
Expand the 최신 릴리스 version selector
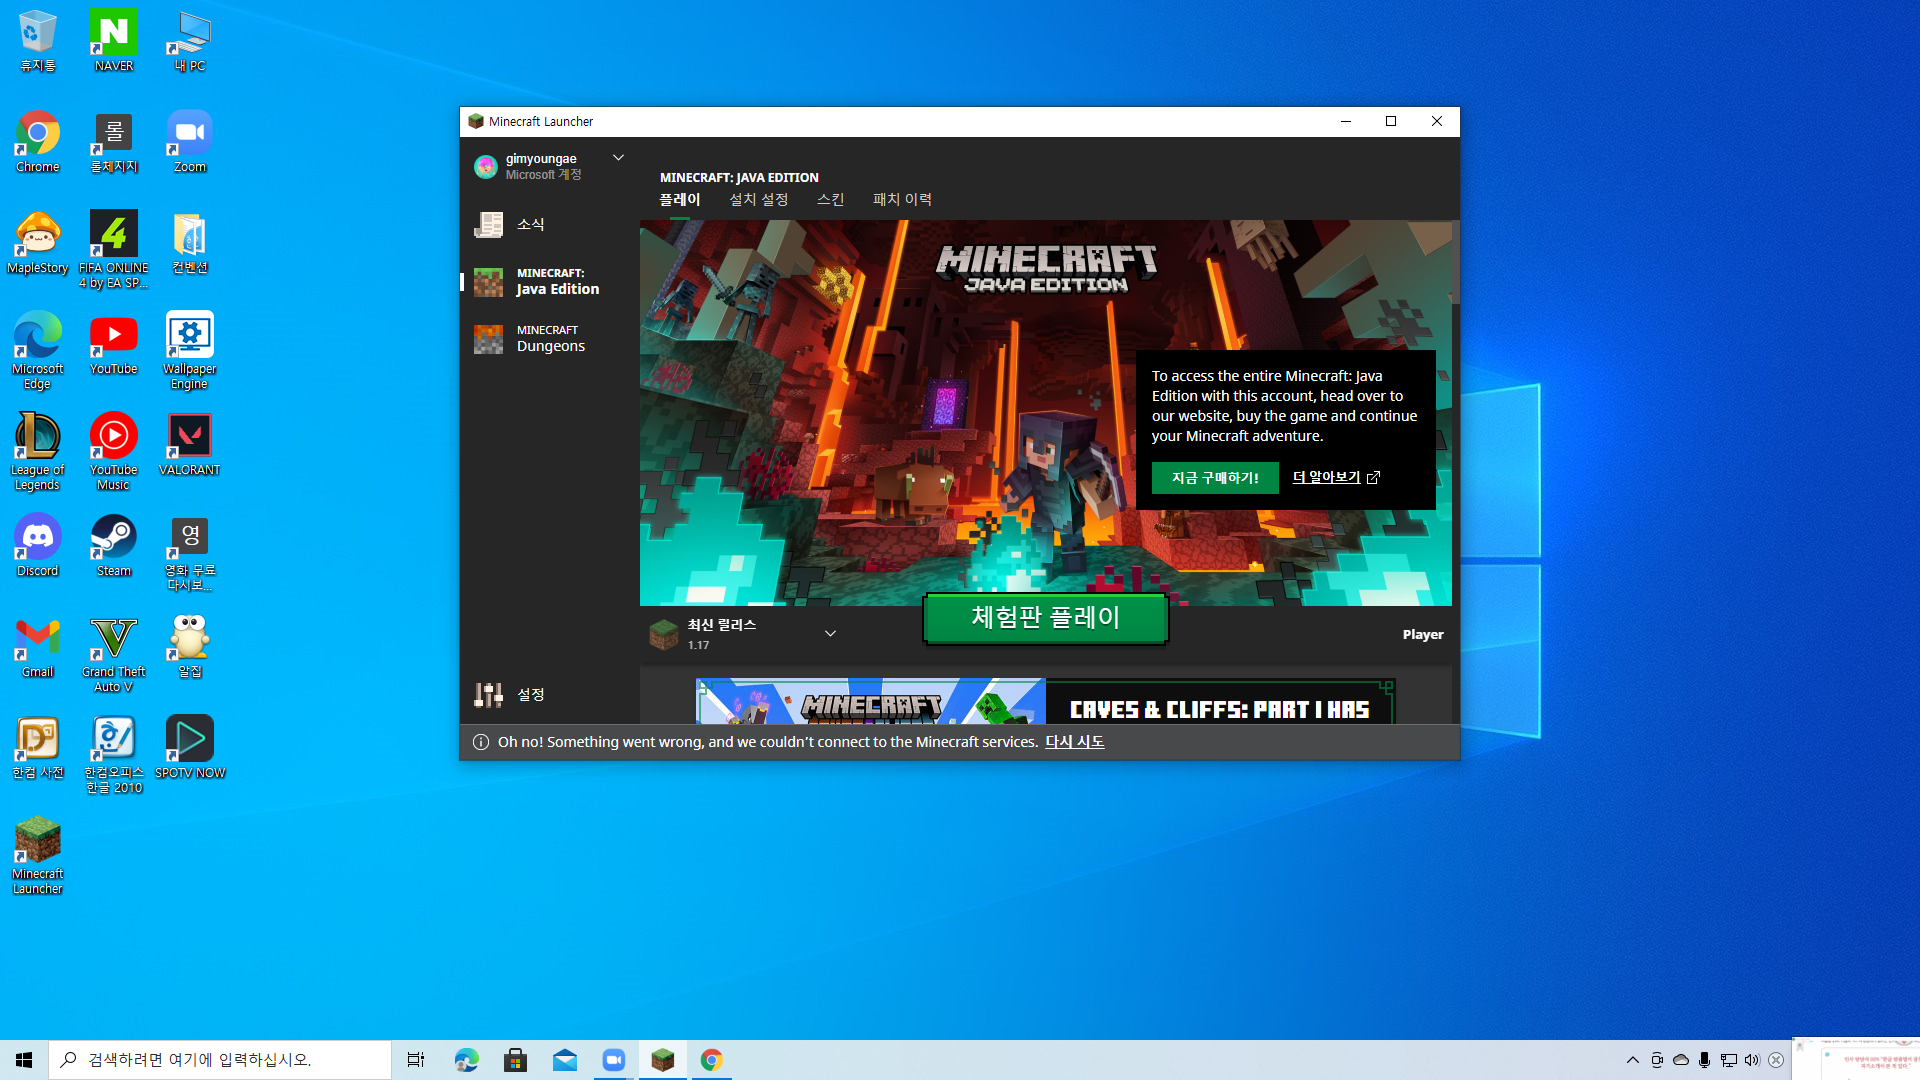(830, 634)
